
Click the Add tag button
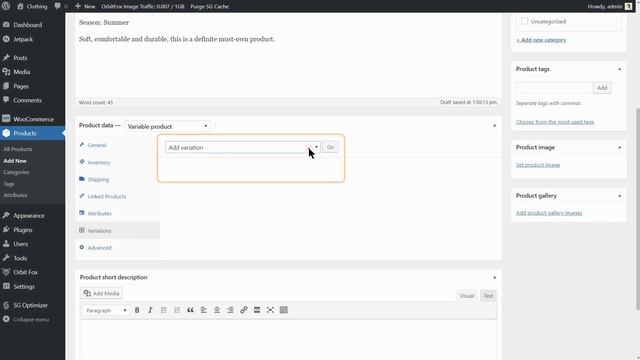(602, 88)
